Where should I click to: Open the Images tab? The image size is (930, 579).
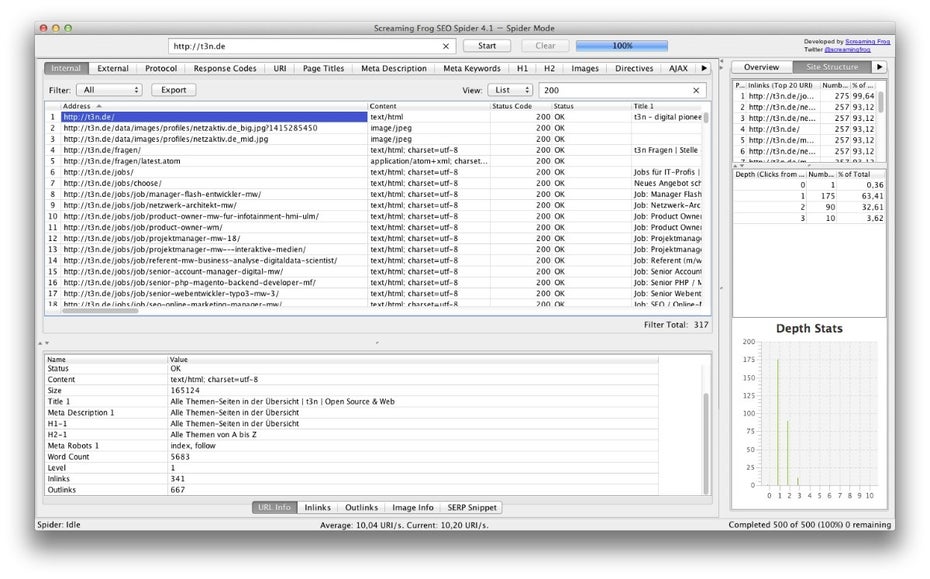point(585,68)
